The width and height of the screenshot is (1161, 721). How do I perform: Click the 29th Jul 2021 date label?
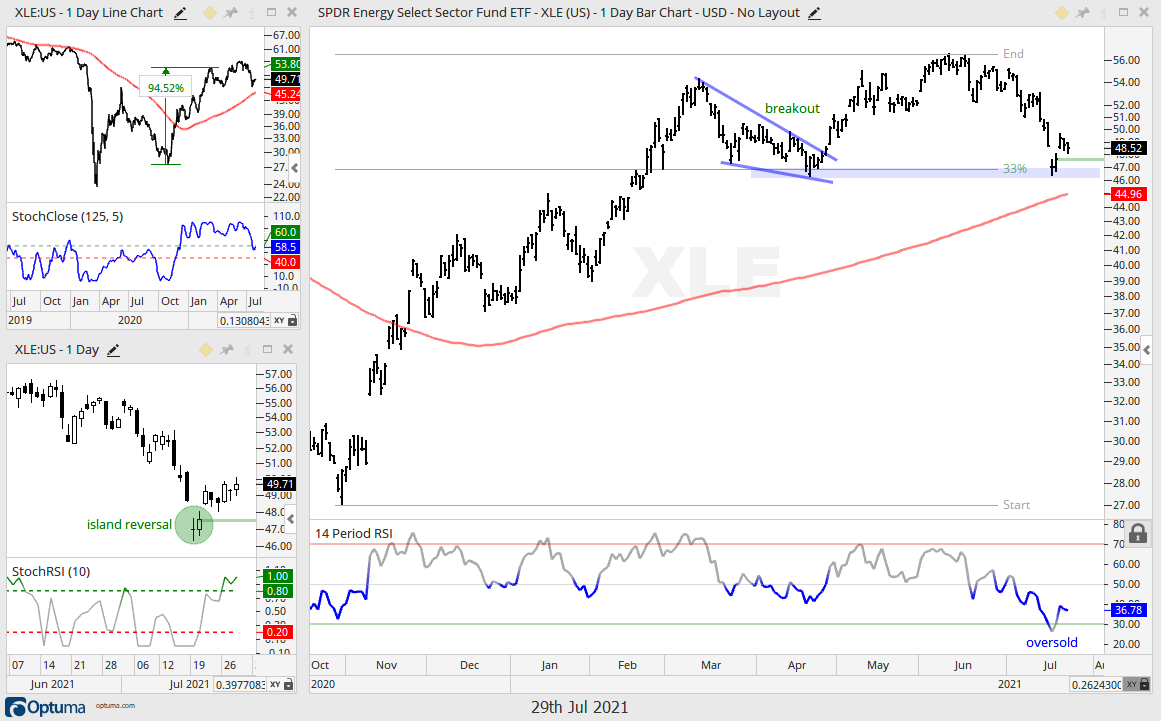click(579, 707)
